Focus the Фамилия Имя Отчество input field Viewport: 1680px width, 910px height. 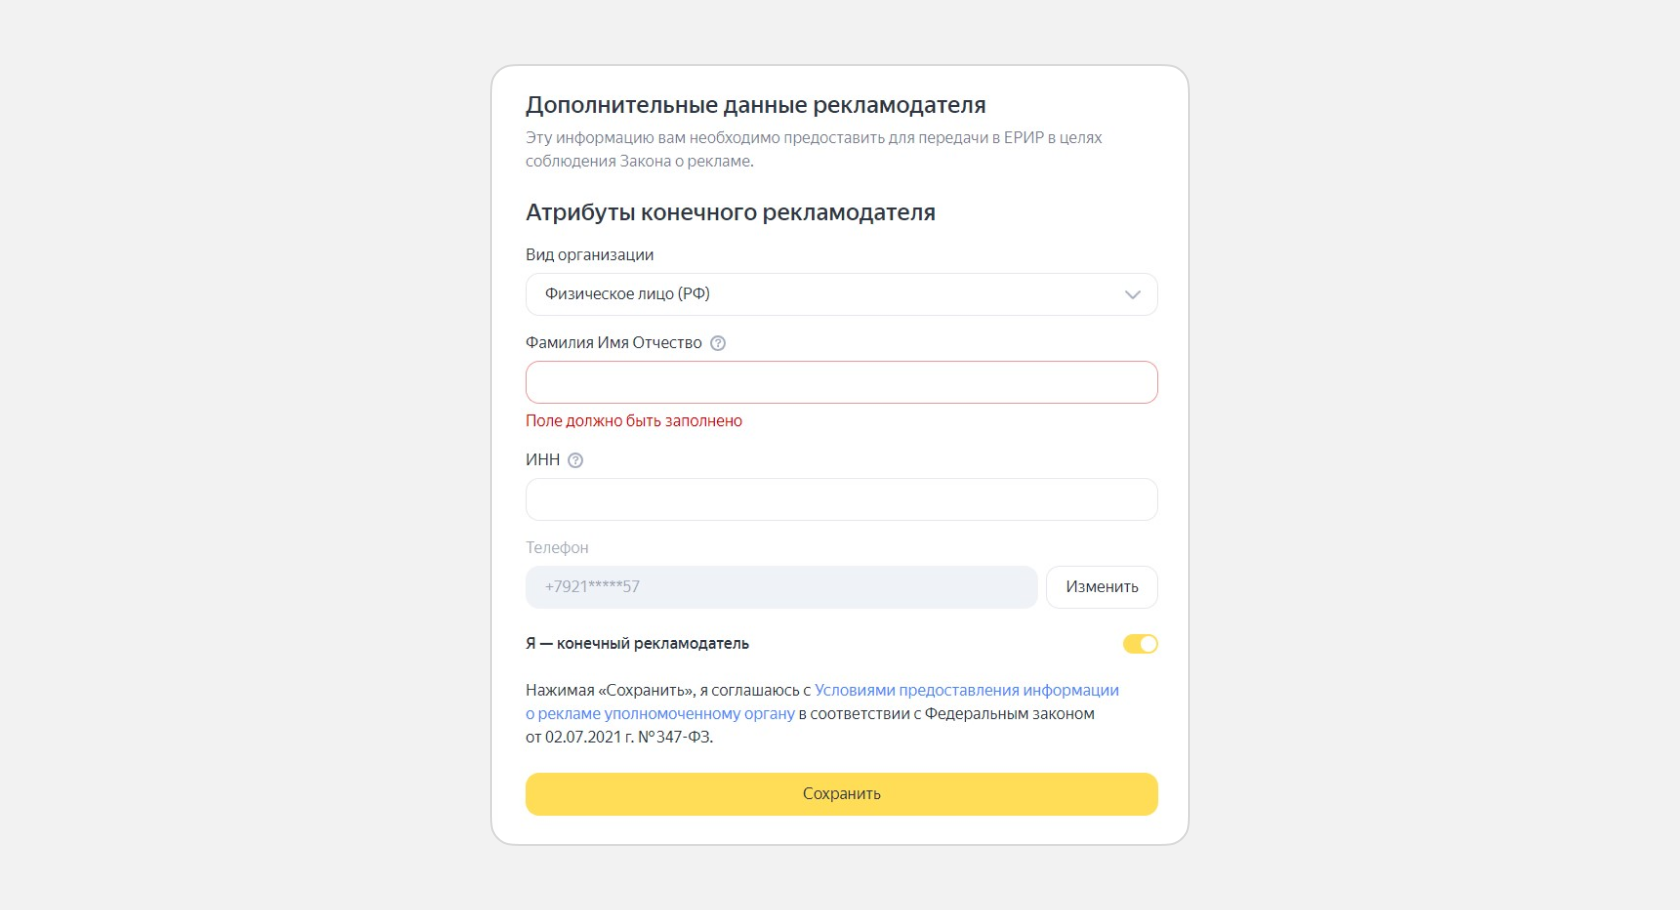tap(841, 382)
